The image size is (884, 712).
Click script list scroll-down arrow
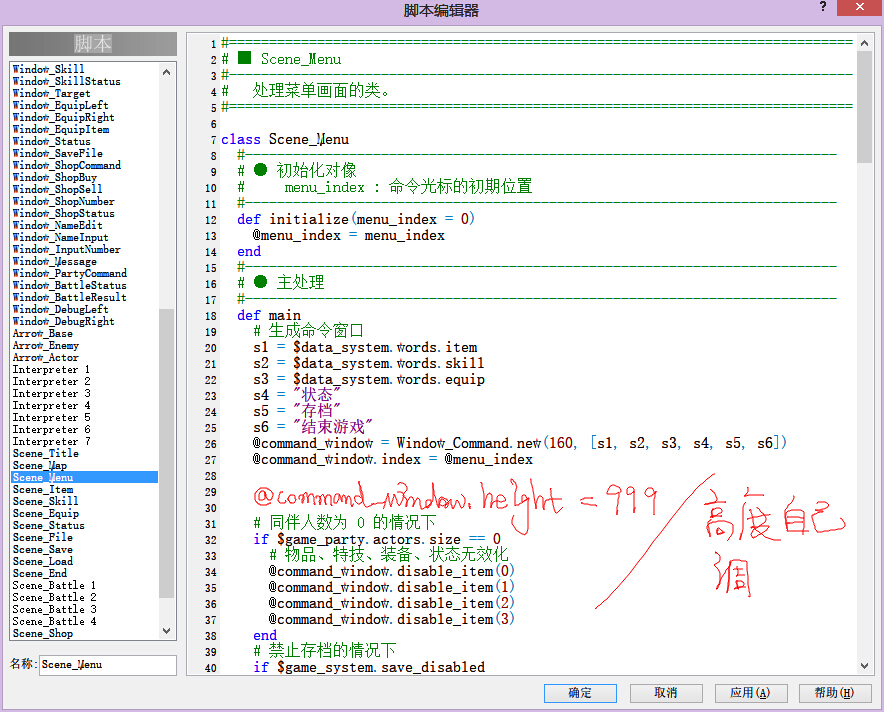(166, 631)
